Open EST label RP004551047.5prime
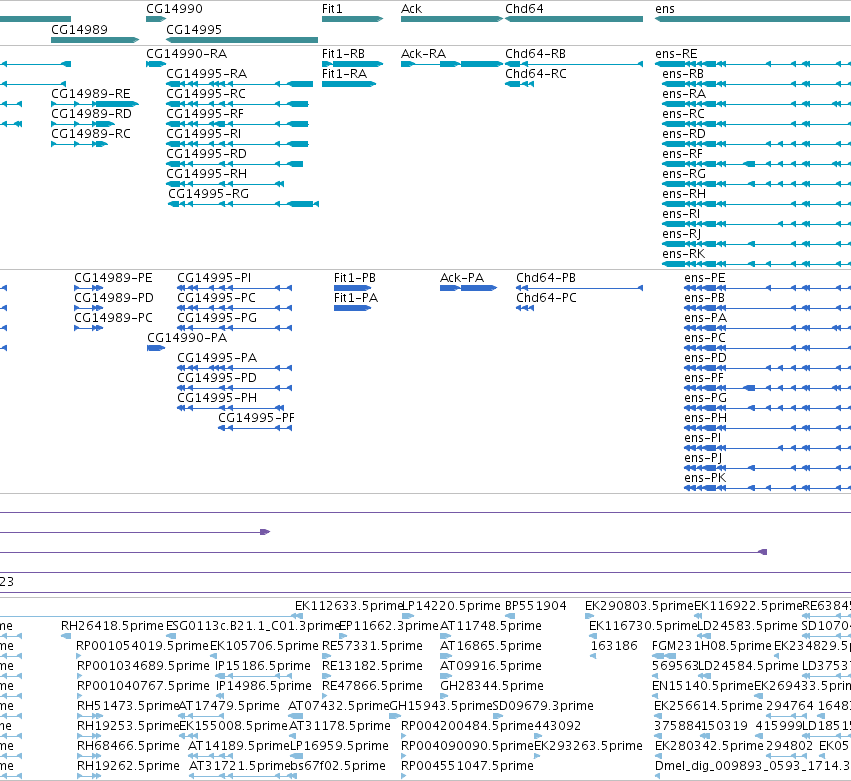 pyautogui.click(x=467, y=766)
